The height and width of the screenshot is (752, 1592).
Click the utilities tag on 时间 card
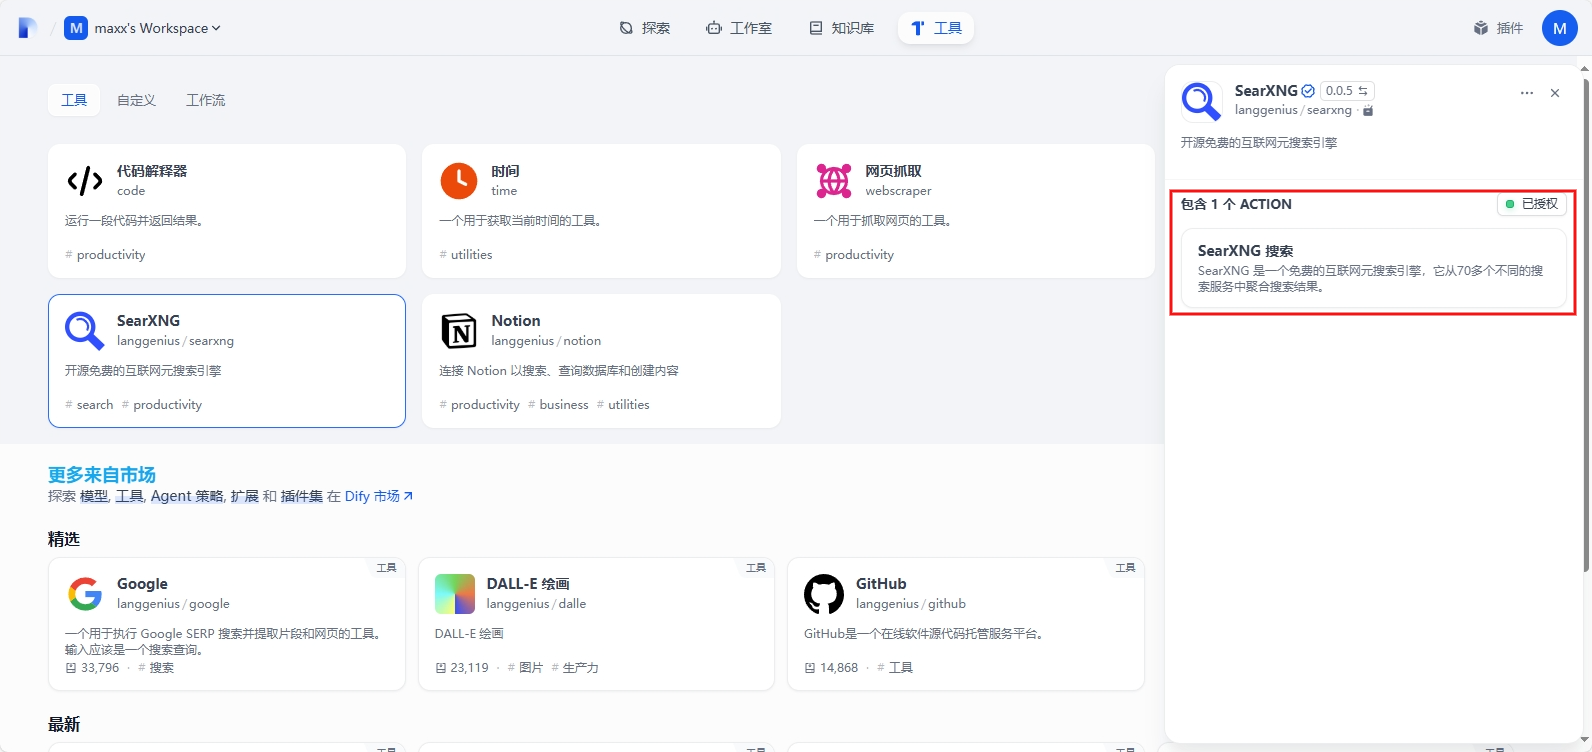point(466,255)
